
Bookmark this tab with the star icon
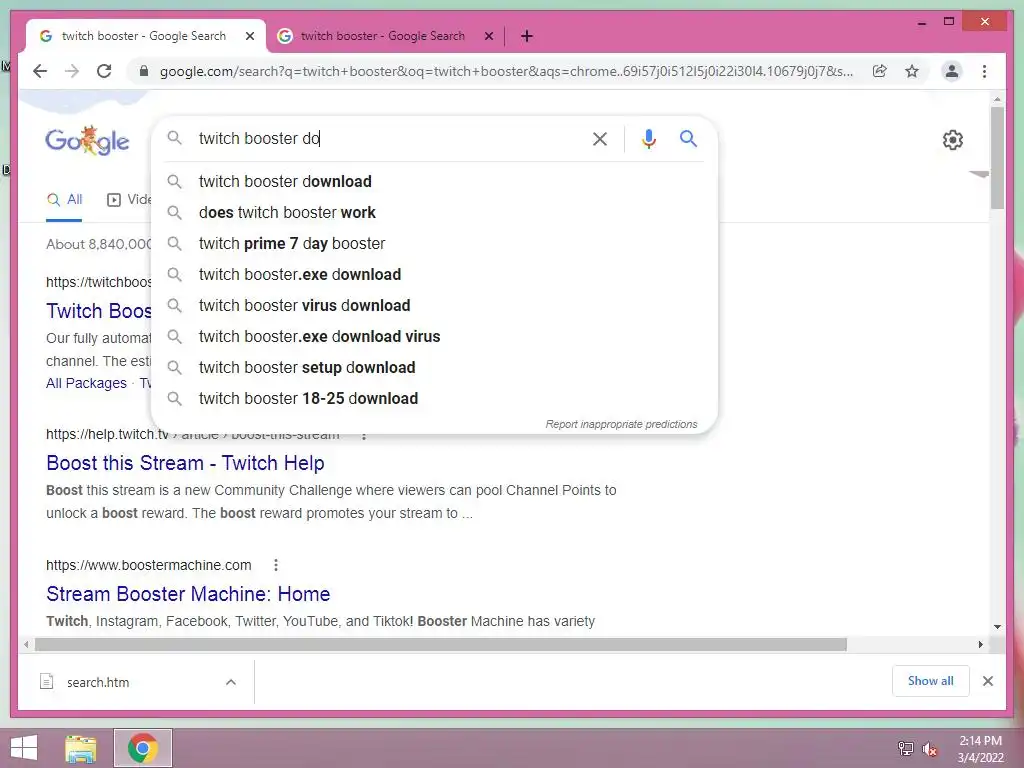[x=912, y=71]
